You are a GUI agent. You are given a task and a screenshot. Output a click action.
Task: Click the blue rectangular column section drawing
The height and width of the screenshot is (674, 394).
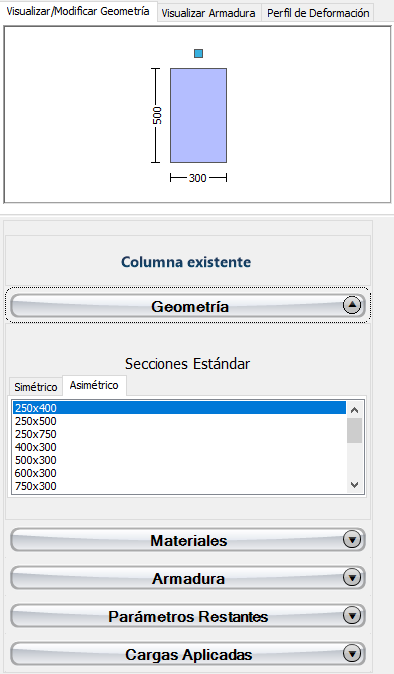tap(199, 115)
